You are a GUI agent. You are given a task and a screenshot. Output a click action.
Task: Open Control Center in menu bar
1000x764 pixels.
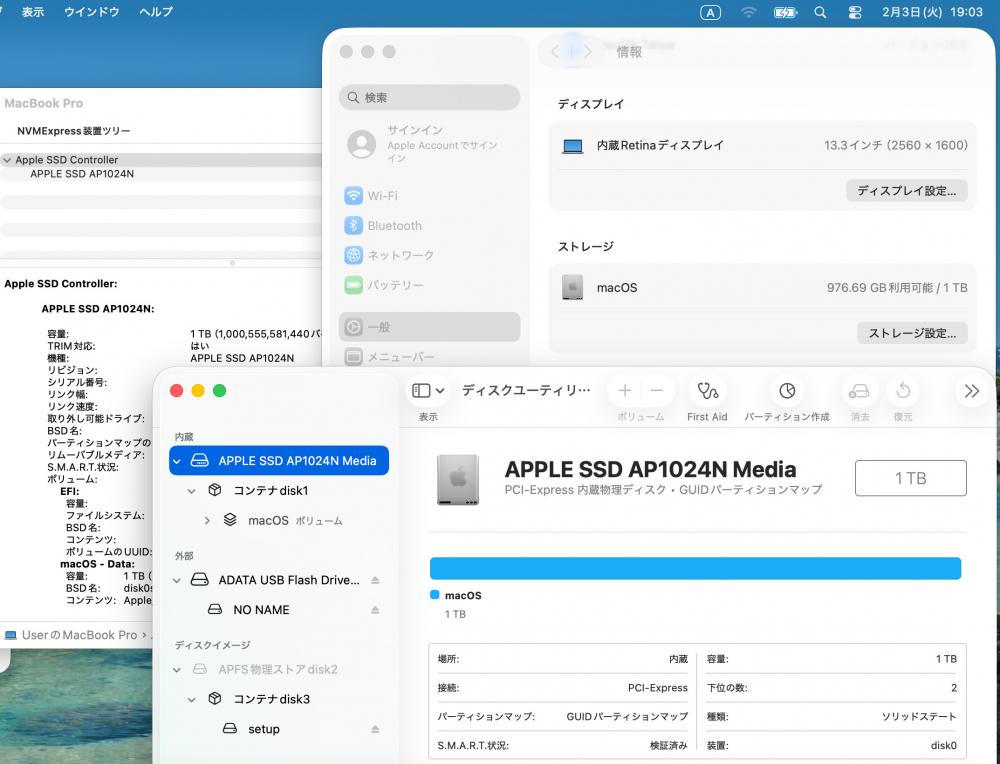854,12
